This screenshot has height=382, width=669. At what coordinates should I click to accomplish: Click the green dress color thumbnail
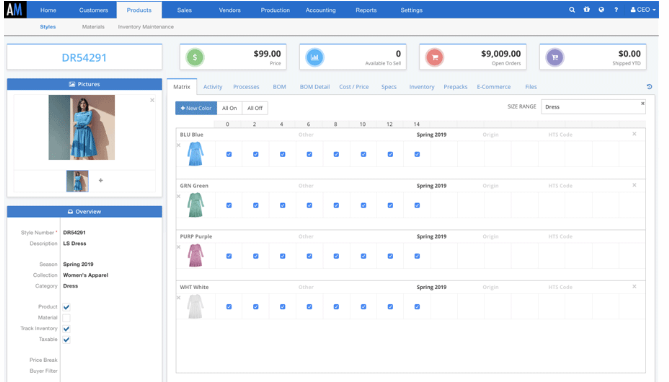pyautogui.click(x=195, y=205)
